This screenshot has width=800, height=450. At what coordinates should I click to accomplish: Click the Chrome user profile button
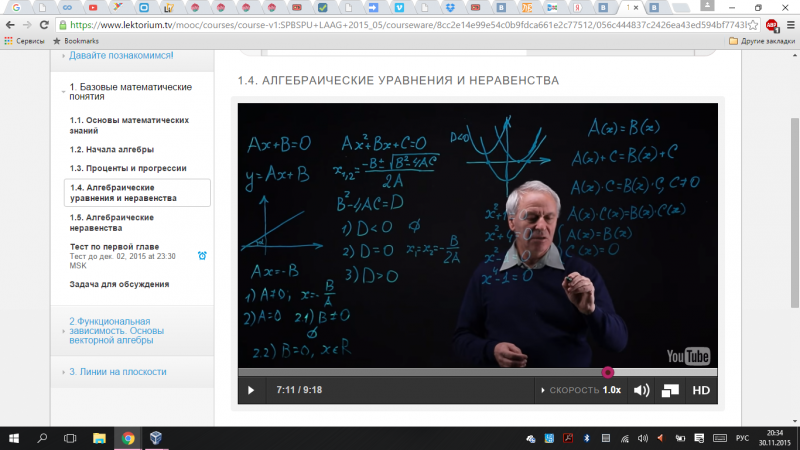[707, 6]
